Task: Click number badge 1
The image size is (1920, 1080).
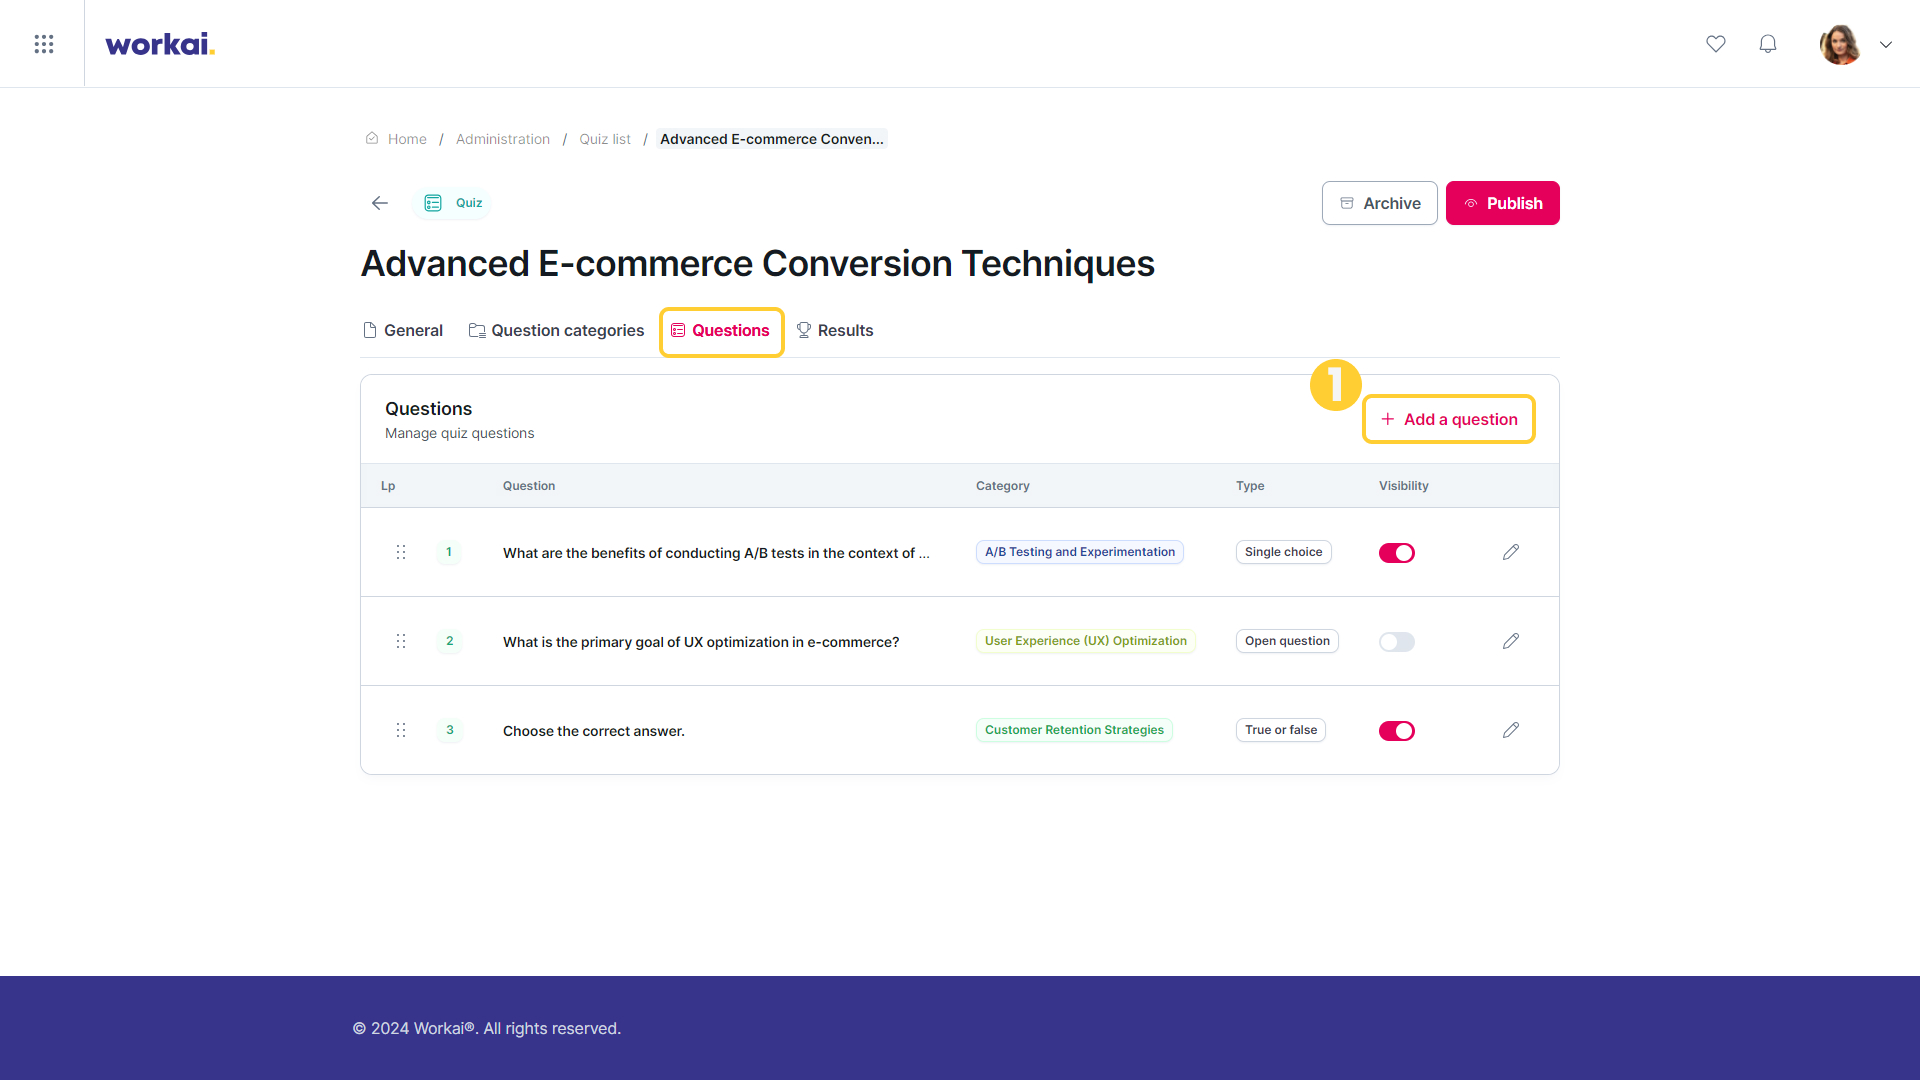Action: 449,552
